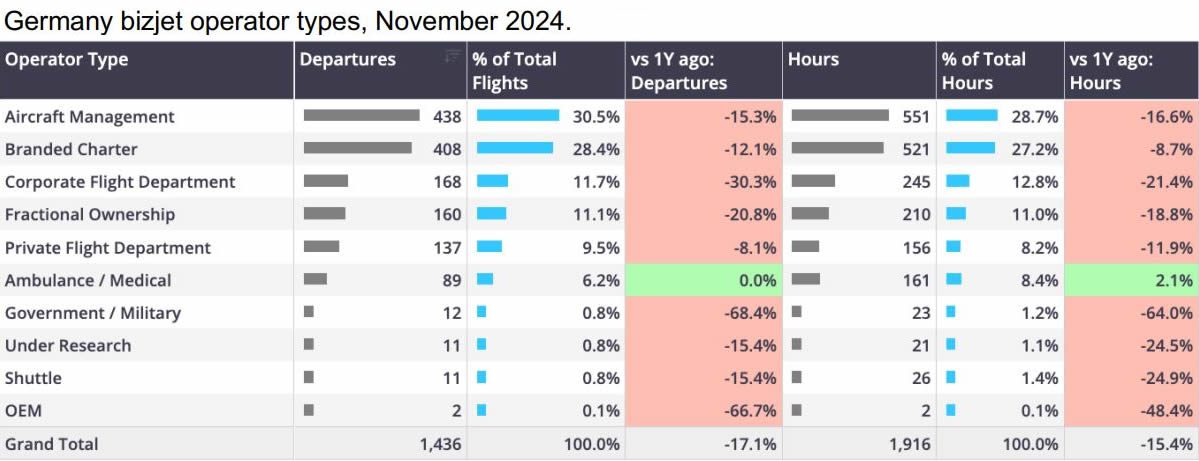The width and height of the screenshot is (1199, 461).
Task: Click the blue 28.4% bar for Branded Charter
Action: tap(514, 149)
